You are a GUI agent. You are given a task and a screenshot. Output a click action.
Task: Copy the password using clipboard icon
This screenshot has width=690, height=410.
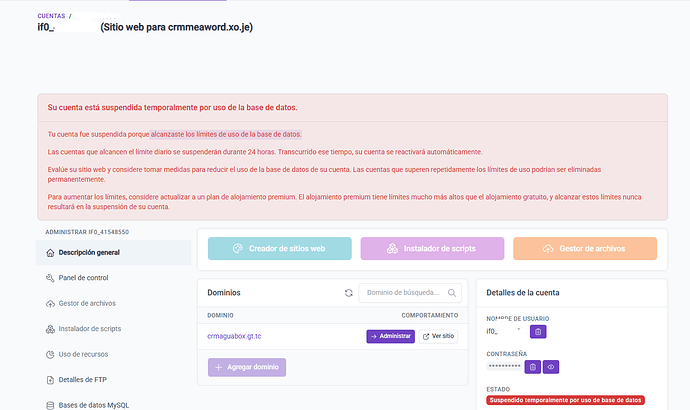(532, 367)
